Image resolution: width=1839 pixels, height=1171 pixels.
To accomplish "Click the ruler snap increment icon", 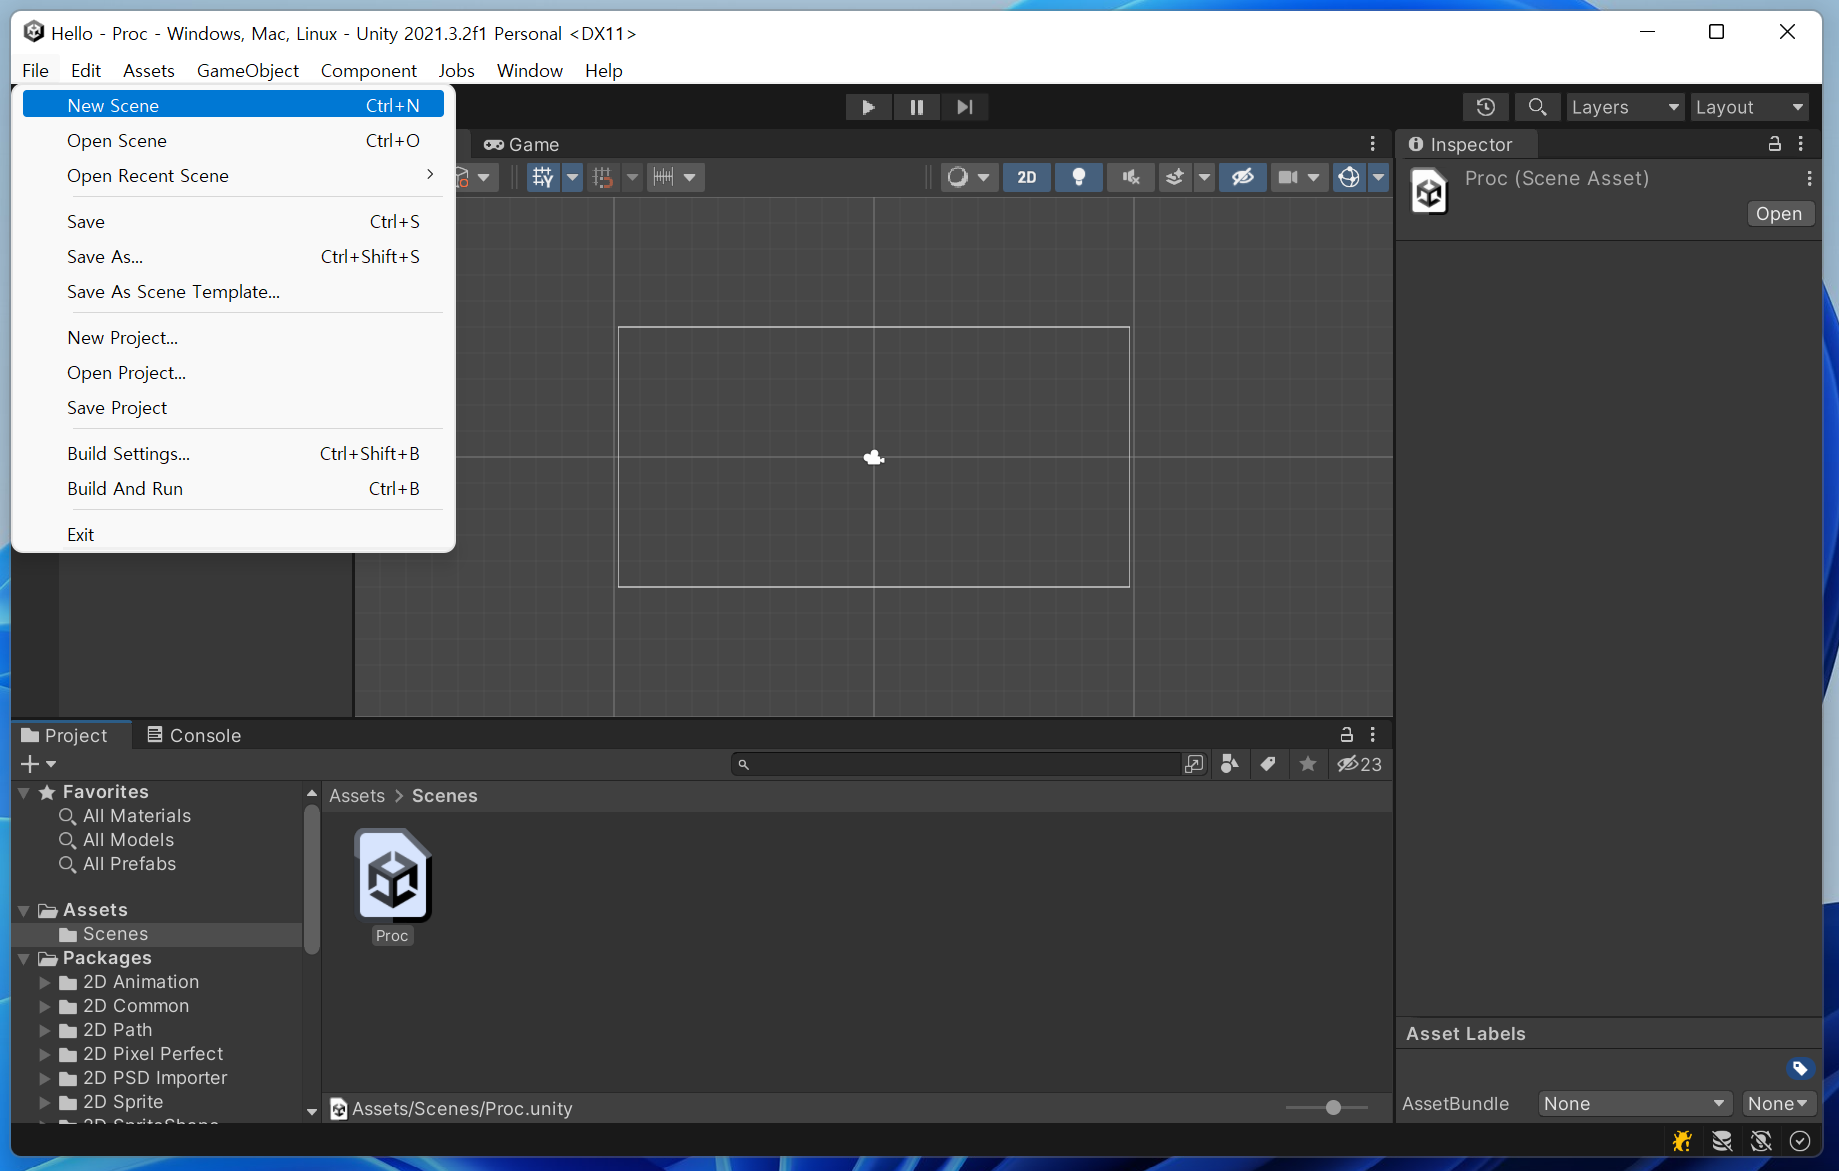I will point(663,177).
